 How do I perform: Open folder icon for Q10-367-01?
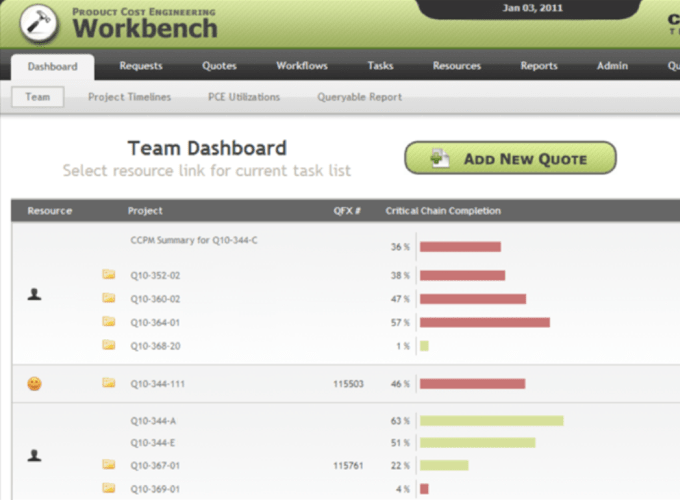[x=108, y=464]
